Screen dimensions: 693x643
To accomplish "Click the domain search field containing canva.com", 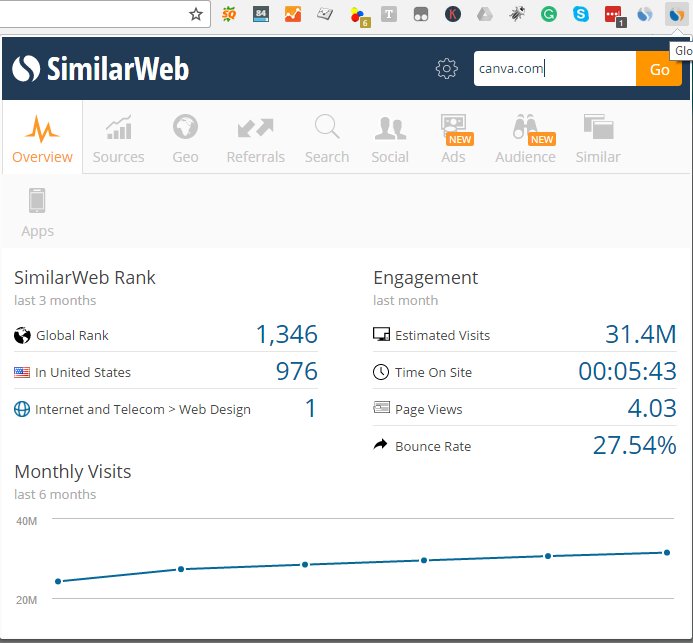I will [555, 68].
